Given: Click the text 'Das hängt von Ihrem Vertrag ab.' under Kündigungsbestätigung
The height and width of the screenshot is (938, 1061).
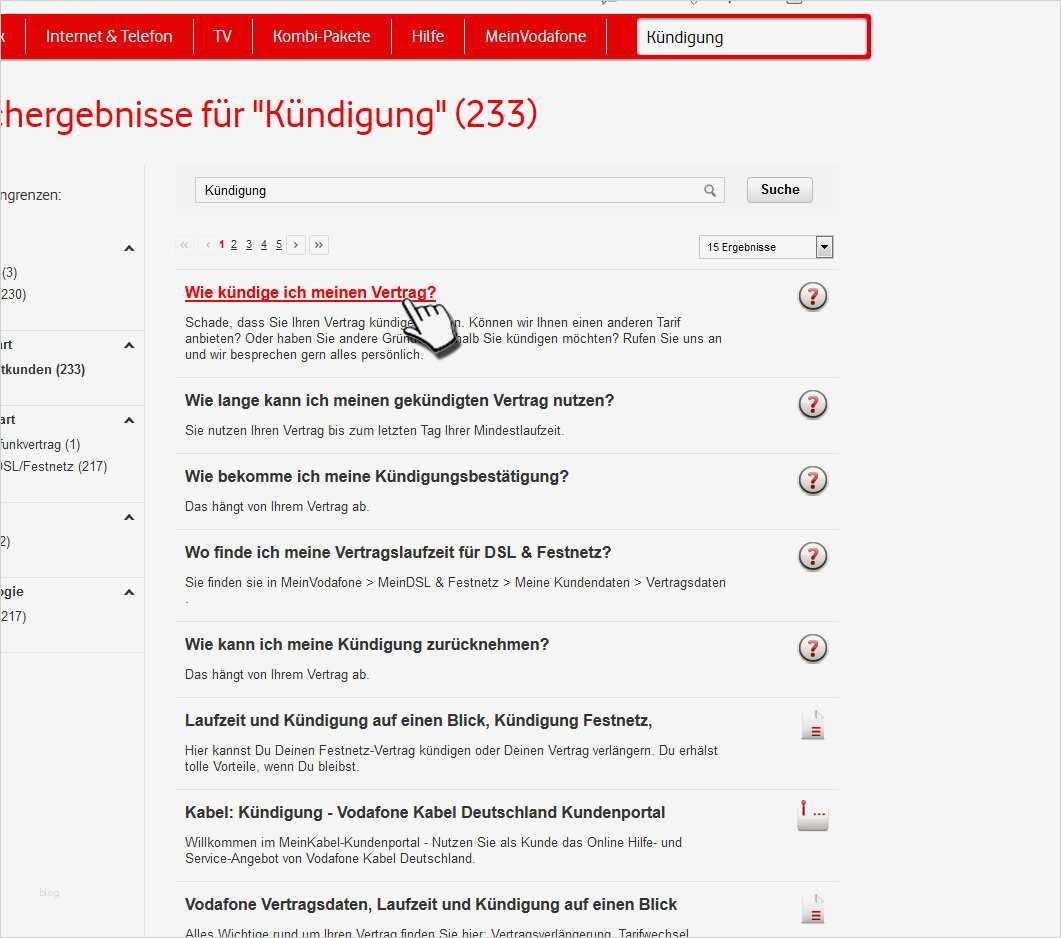Looking at the screenshot, I should click(x=277, y=506).
